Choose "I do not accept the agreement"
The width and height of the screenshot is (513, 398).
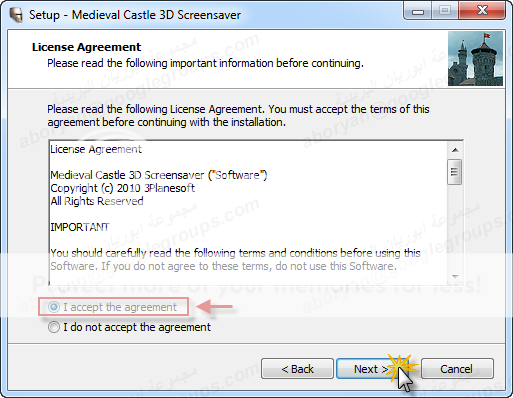(54, 327)
